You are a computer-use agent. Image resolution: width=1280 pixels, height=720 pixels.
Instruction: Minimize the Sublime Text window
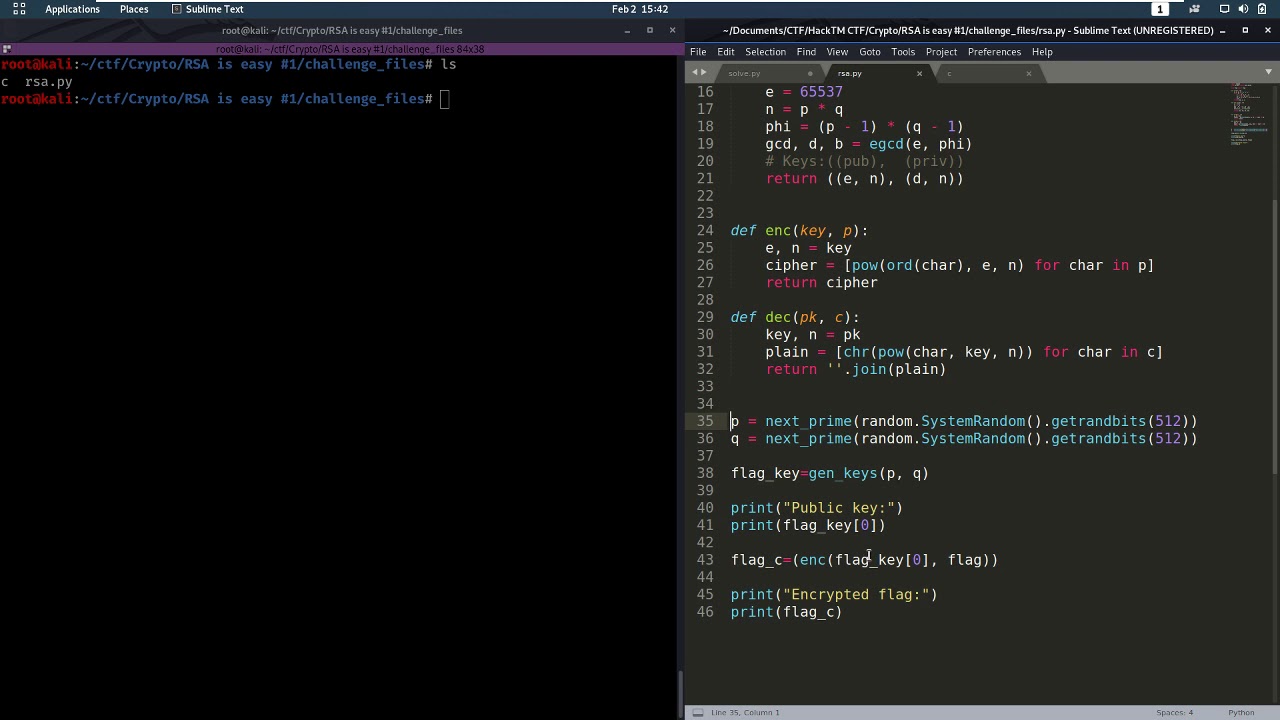1223,30
